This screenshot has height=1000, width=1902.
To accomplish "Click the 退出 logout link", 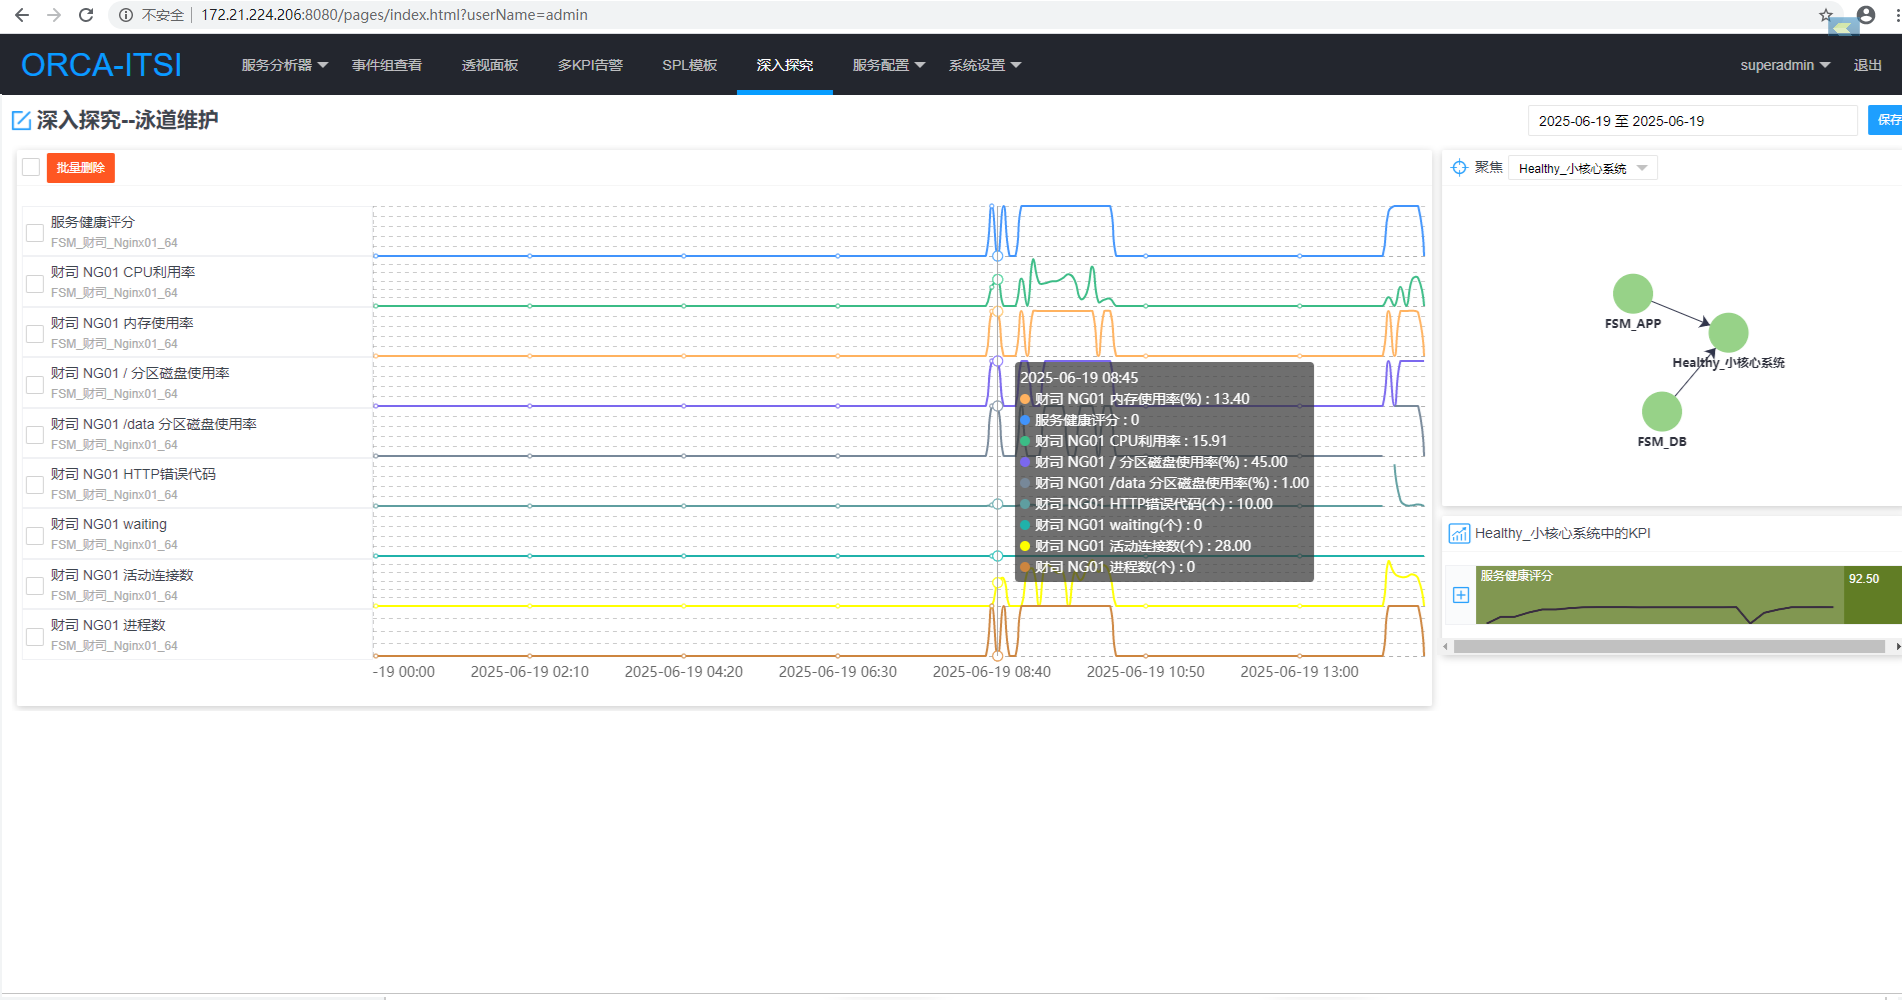I will 1867,65.
